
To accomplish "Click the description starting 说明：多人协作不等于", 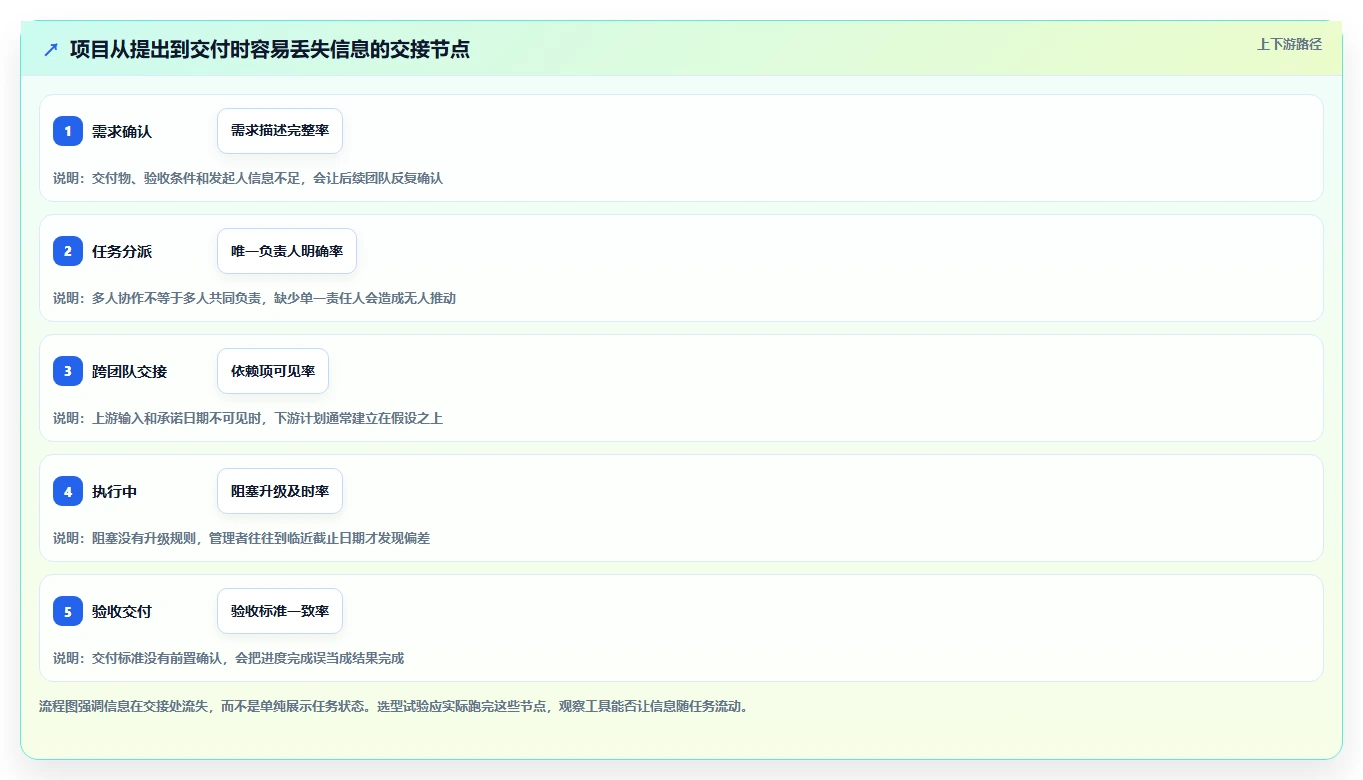I will 255,298.
